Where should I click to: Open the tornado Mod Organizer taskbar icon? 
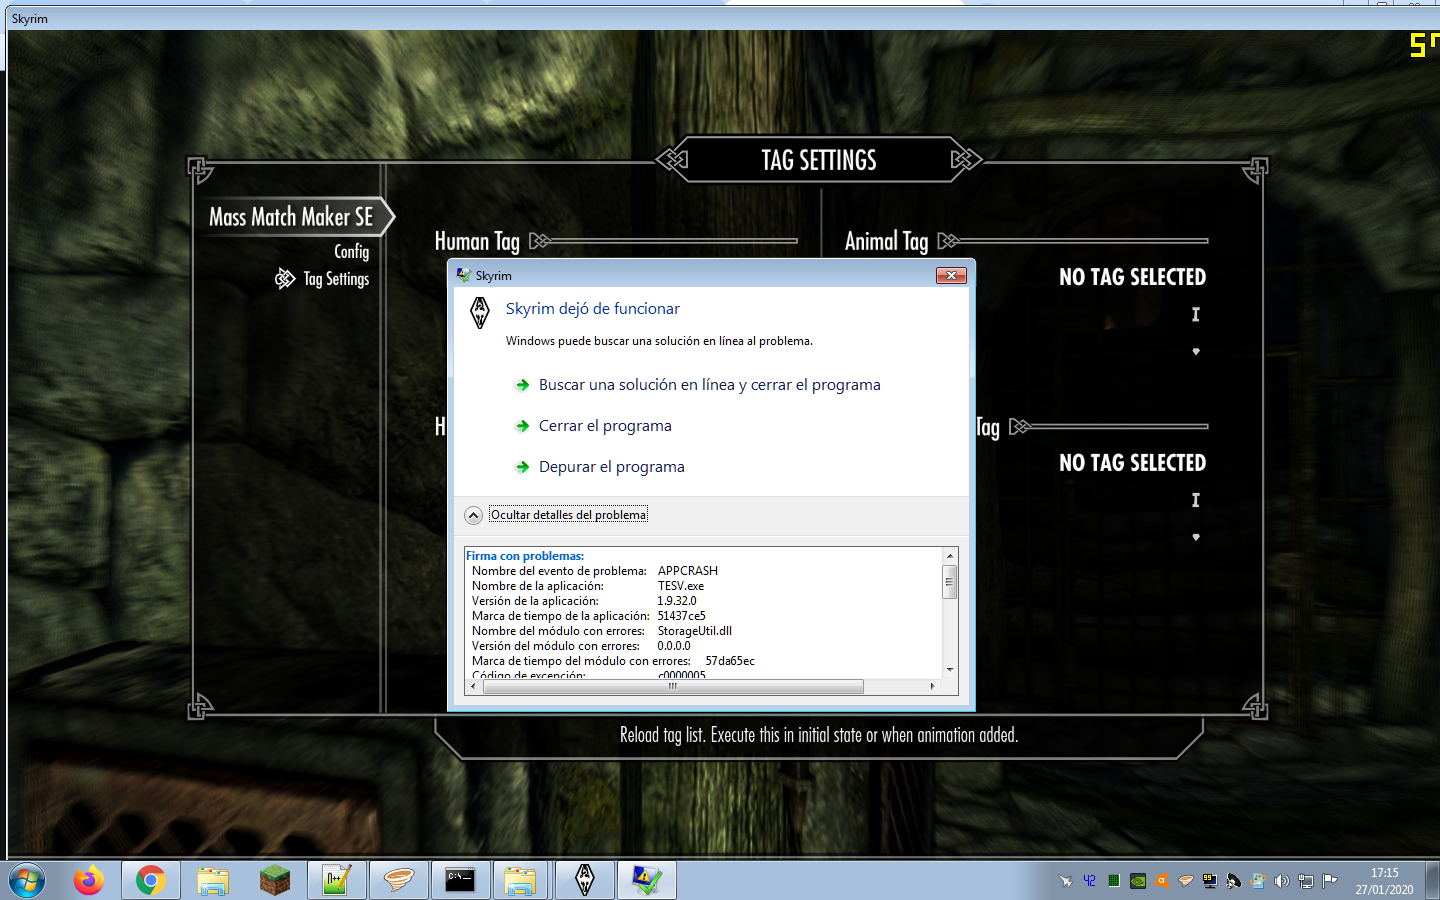(398, 881)
